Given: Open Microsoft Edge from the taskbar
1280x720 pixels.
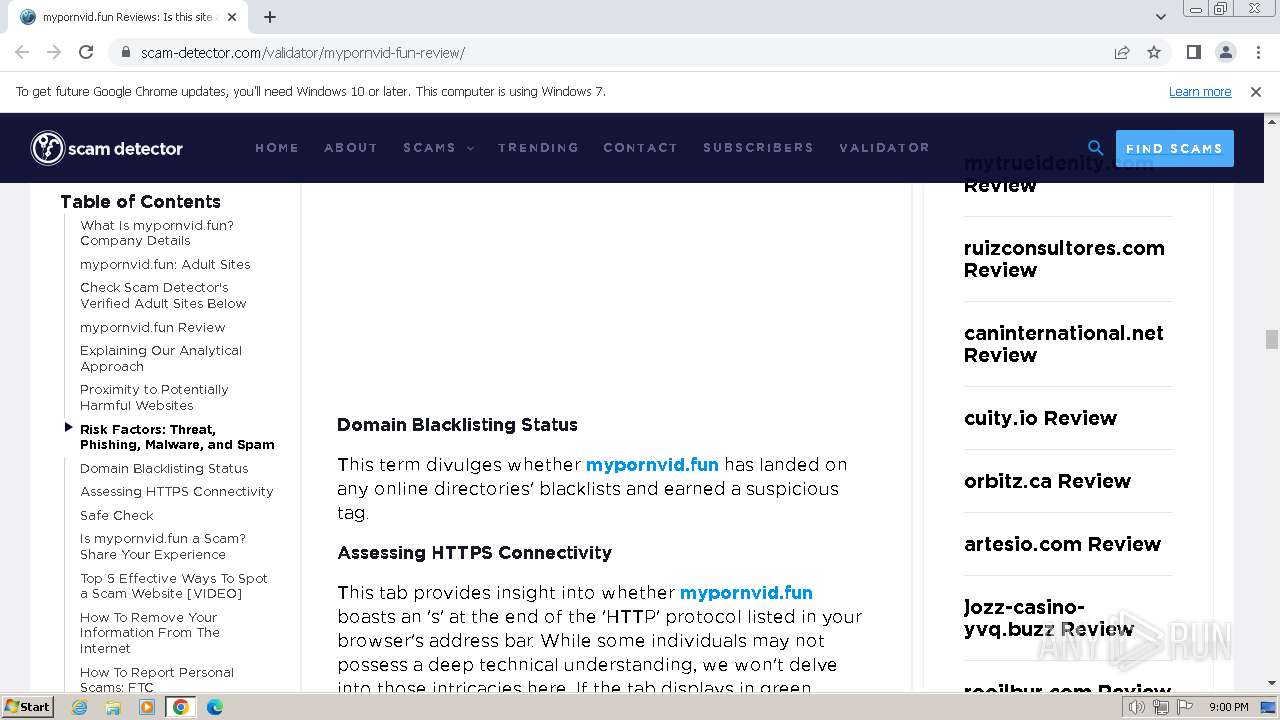Looking at the screenshot, I should [214, 706].
